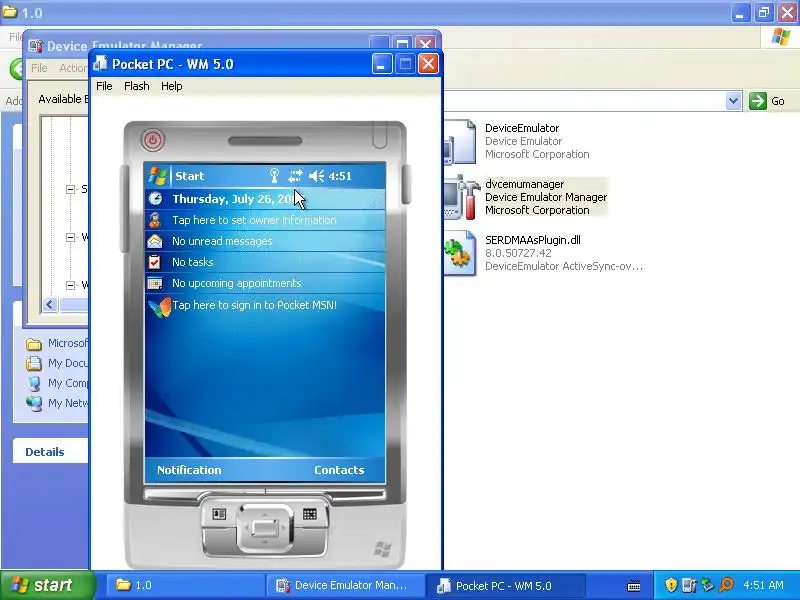Collapse the last W tree node in emulator list

coord(70,285)
